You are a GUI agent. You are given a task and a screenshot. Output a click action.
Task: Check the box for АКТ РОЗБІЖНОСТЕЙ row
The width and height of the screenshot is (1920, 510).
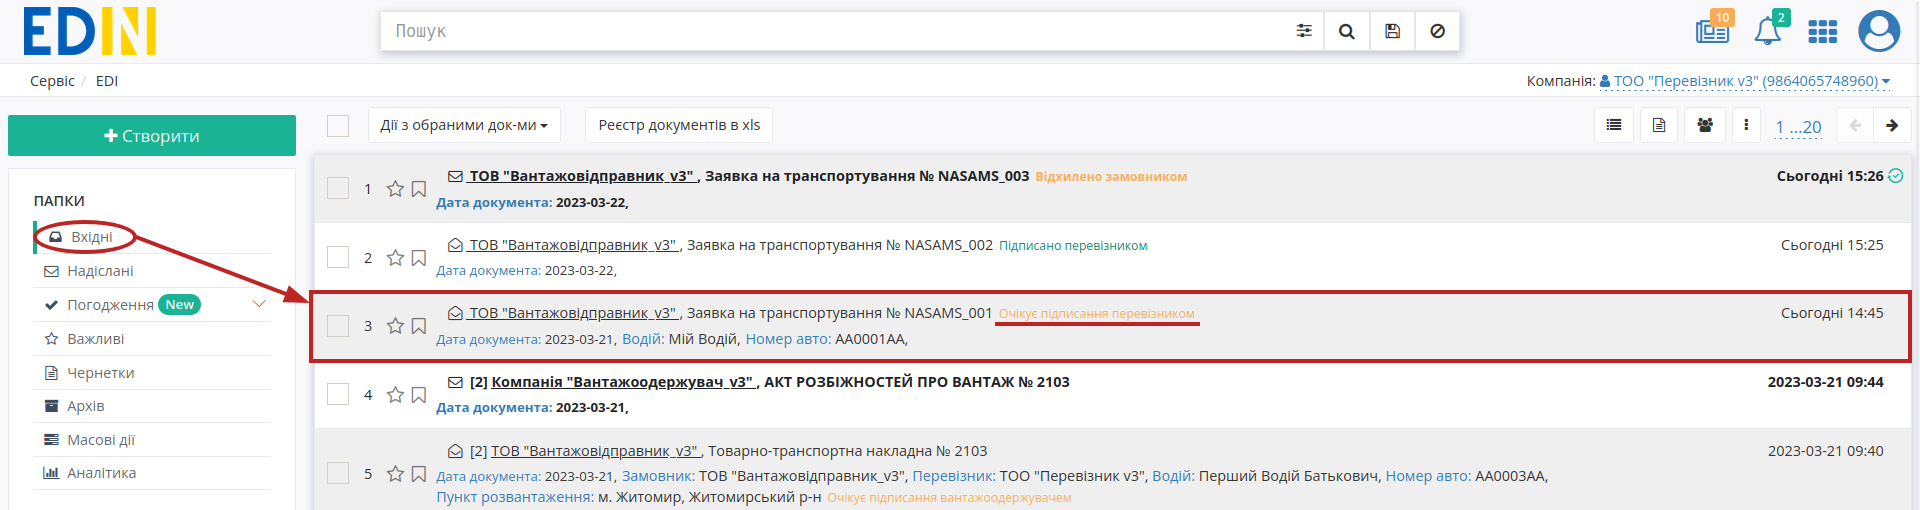coord(338,394)
